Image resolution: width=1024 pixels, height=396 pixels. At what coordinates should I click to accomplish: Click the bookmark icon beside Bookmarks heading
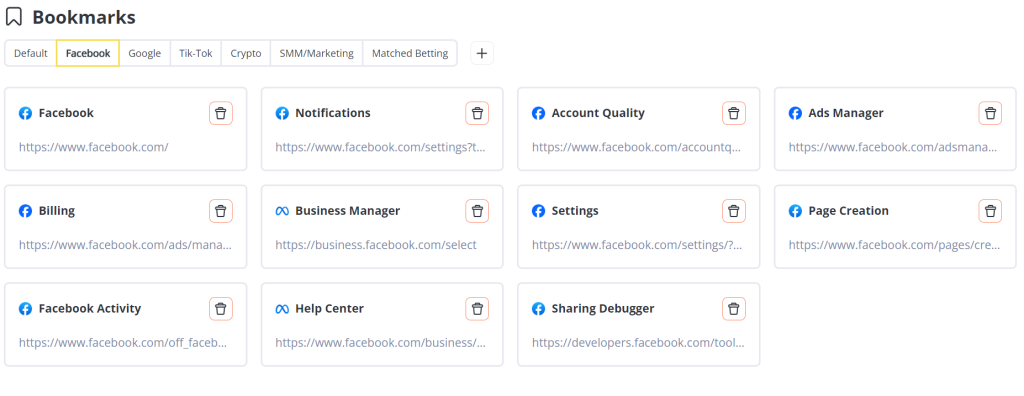click(14, 17)
